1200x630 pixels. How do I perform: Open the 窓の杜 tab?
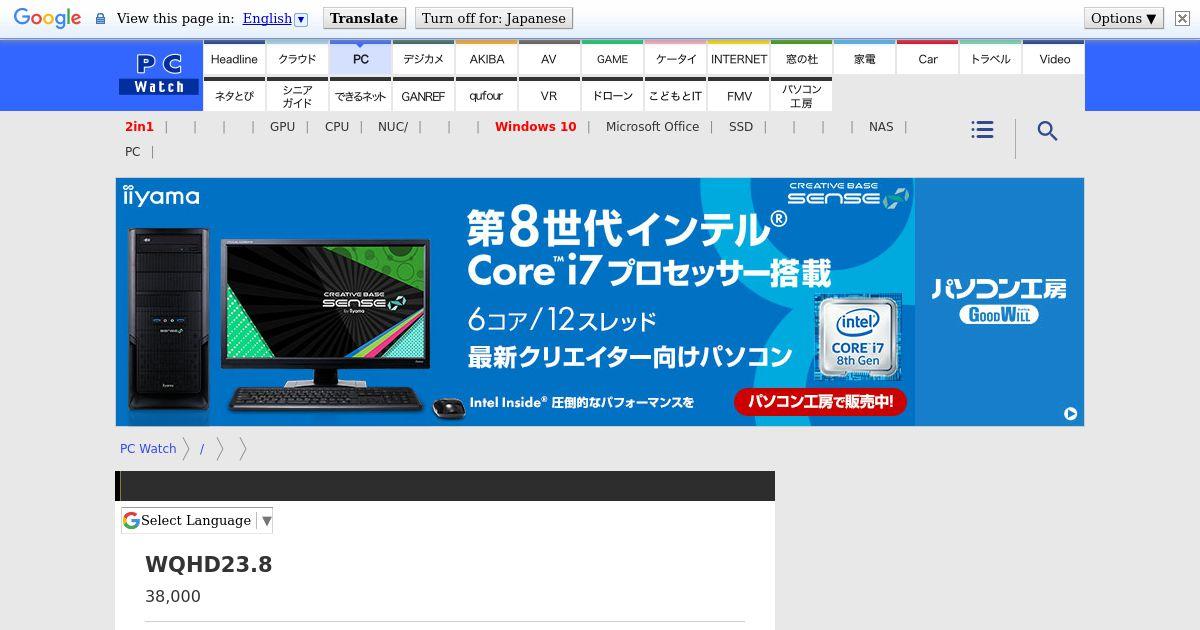(x=802, y=59)
